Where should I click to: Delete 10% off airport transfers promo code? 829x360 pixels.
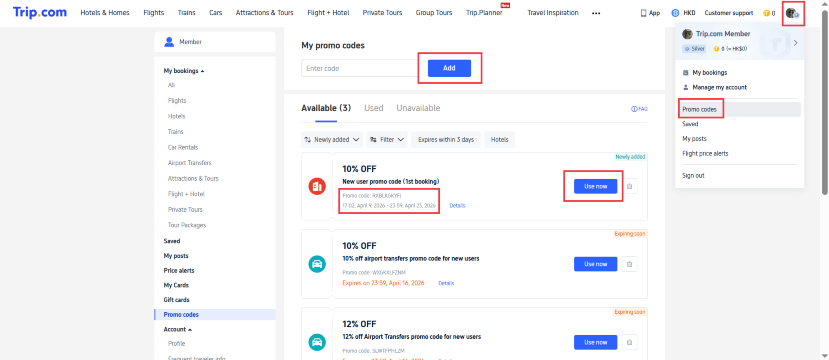[x=629, y=264]
